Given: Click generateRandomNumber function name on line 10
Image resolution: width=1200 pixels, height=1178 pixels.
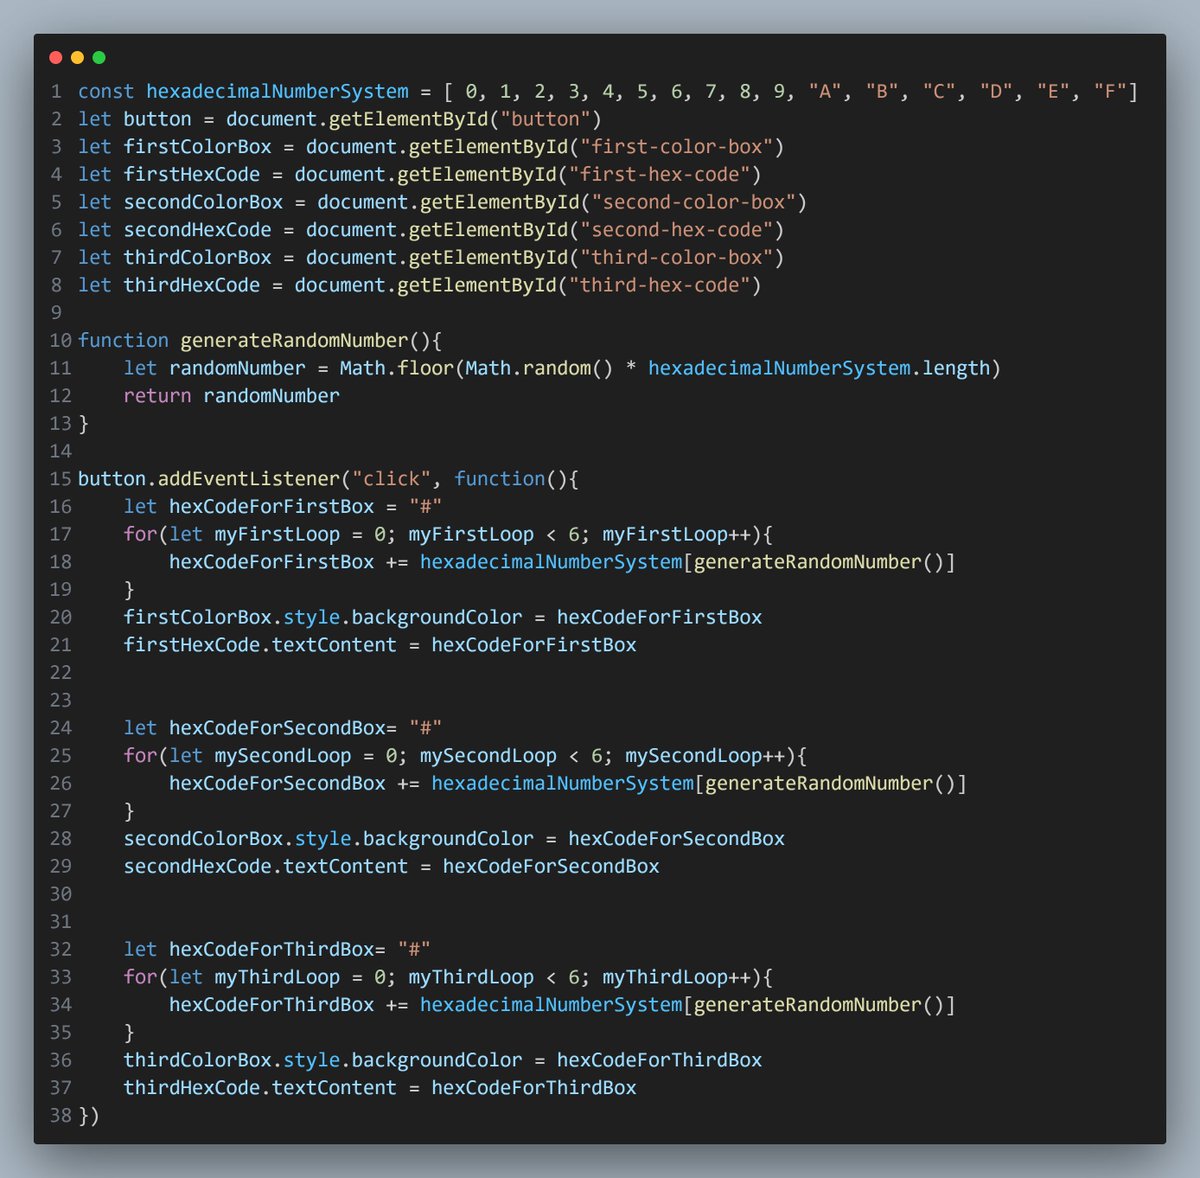Looking at the screenshot, I should click(x=294, y=341).
